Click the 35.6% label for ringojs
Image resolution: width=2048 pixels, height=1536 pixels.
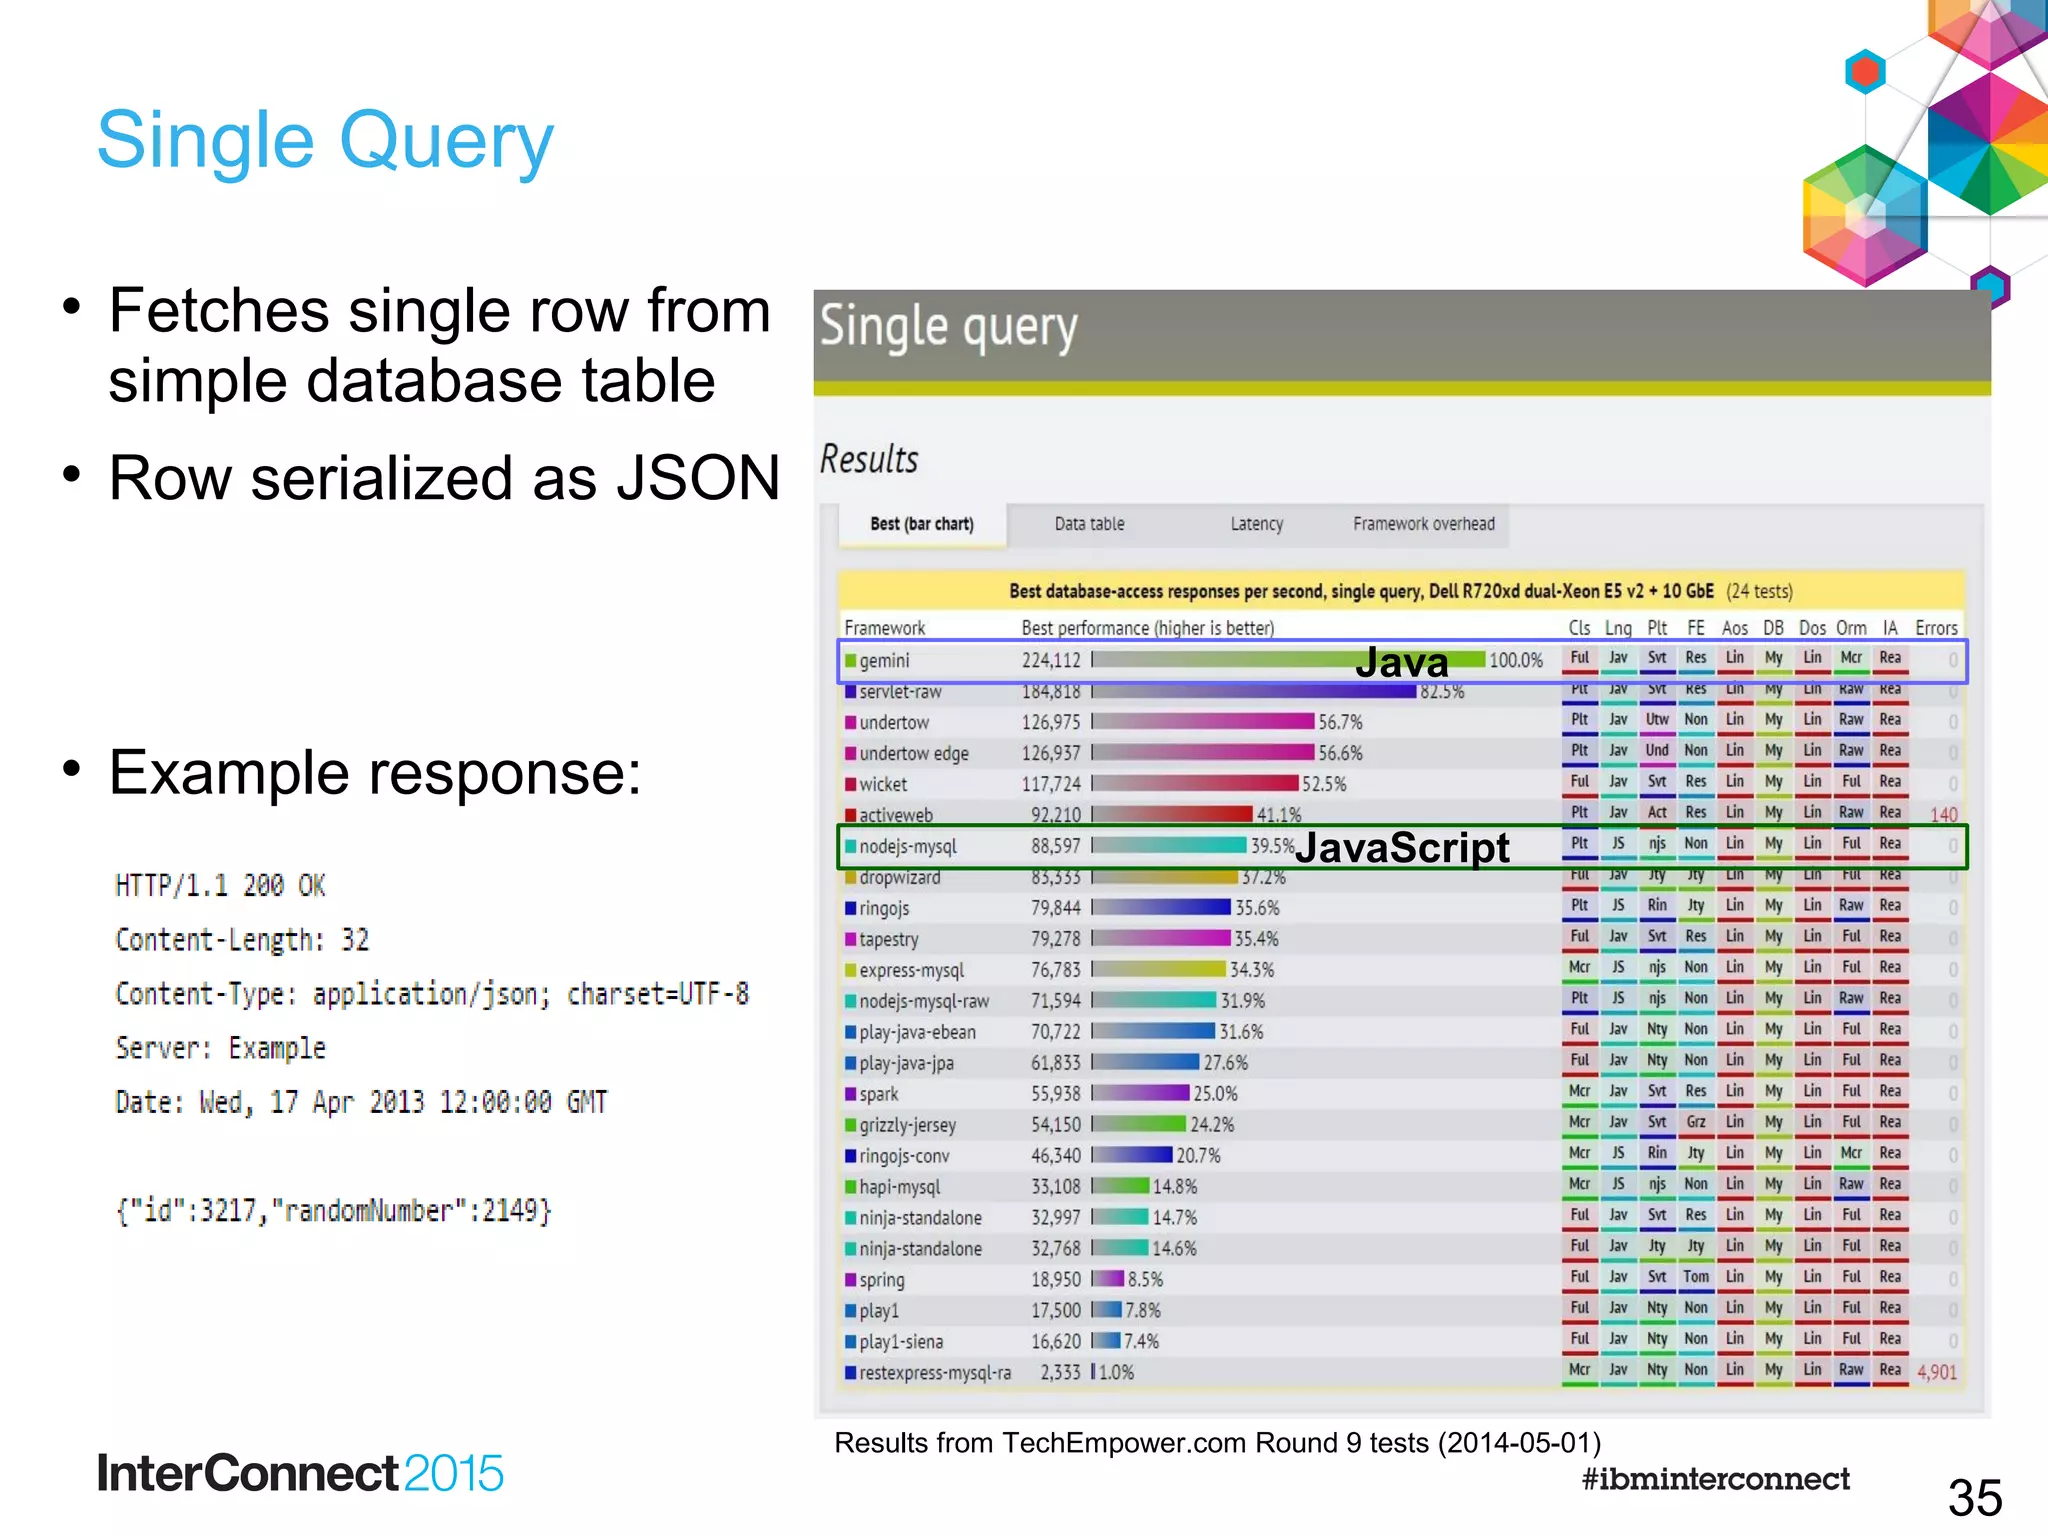point(1257,909)
